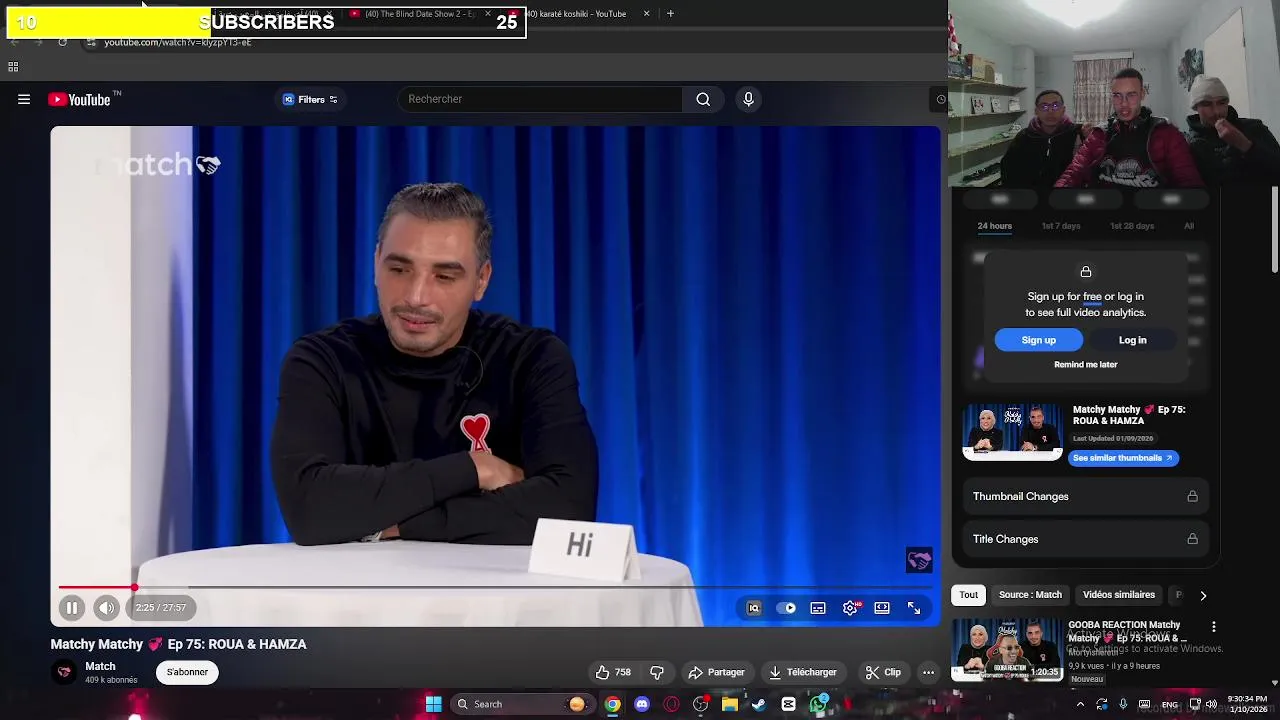Focus the Rechercher search field
Screen dimensions: 1280x720
pos(541,99)
